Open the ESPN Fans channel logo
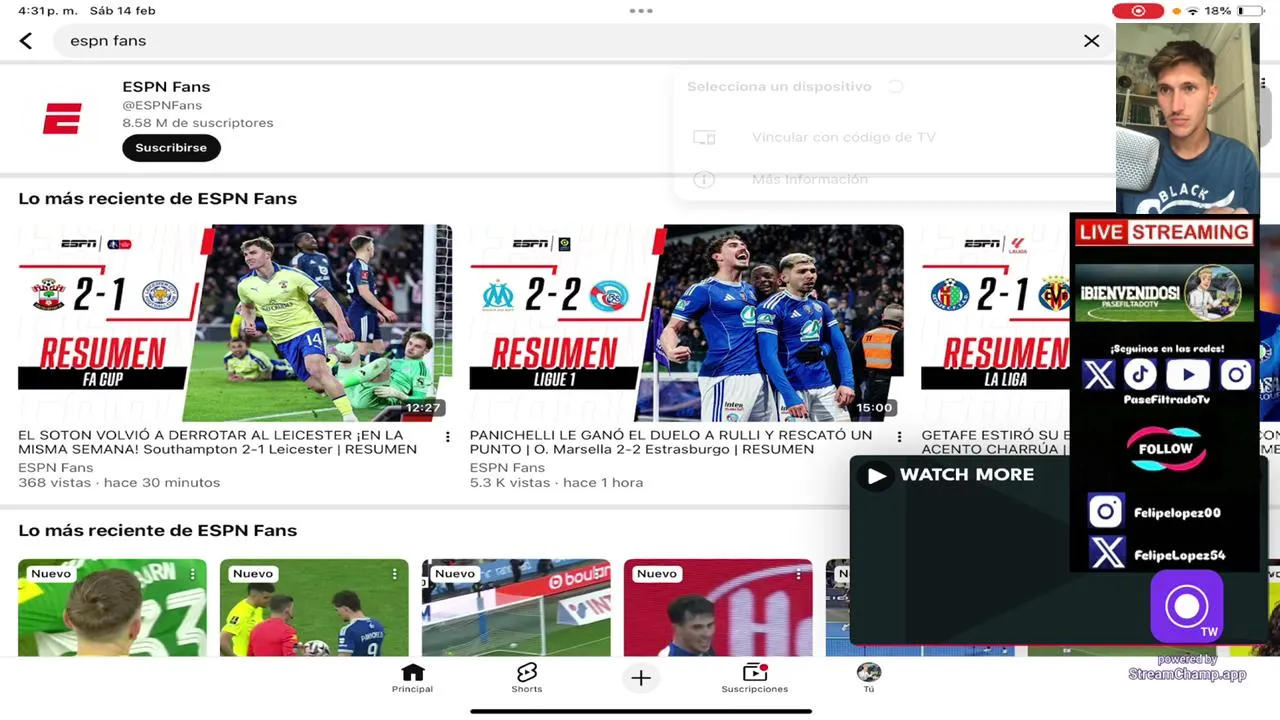 [62, 120]
